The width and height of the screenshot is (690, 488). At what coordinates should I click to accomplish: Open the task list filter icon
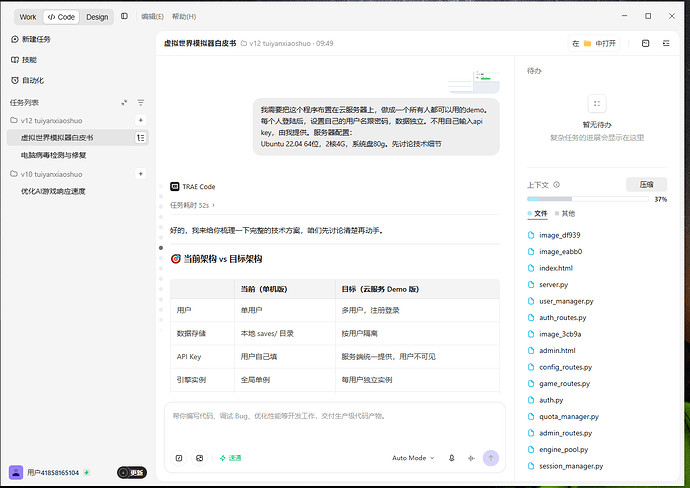pyautogui.click(x=140, y=103)
